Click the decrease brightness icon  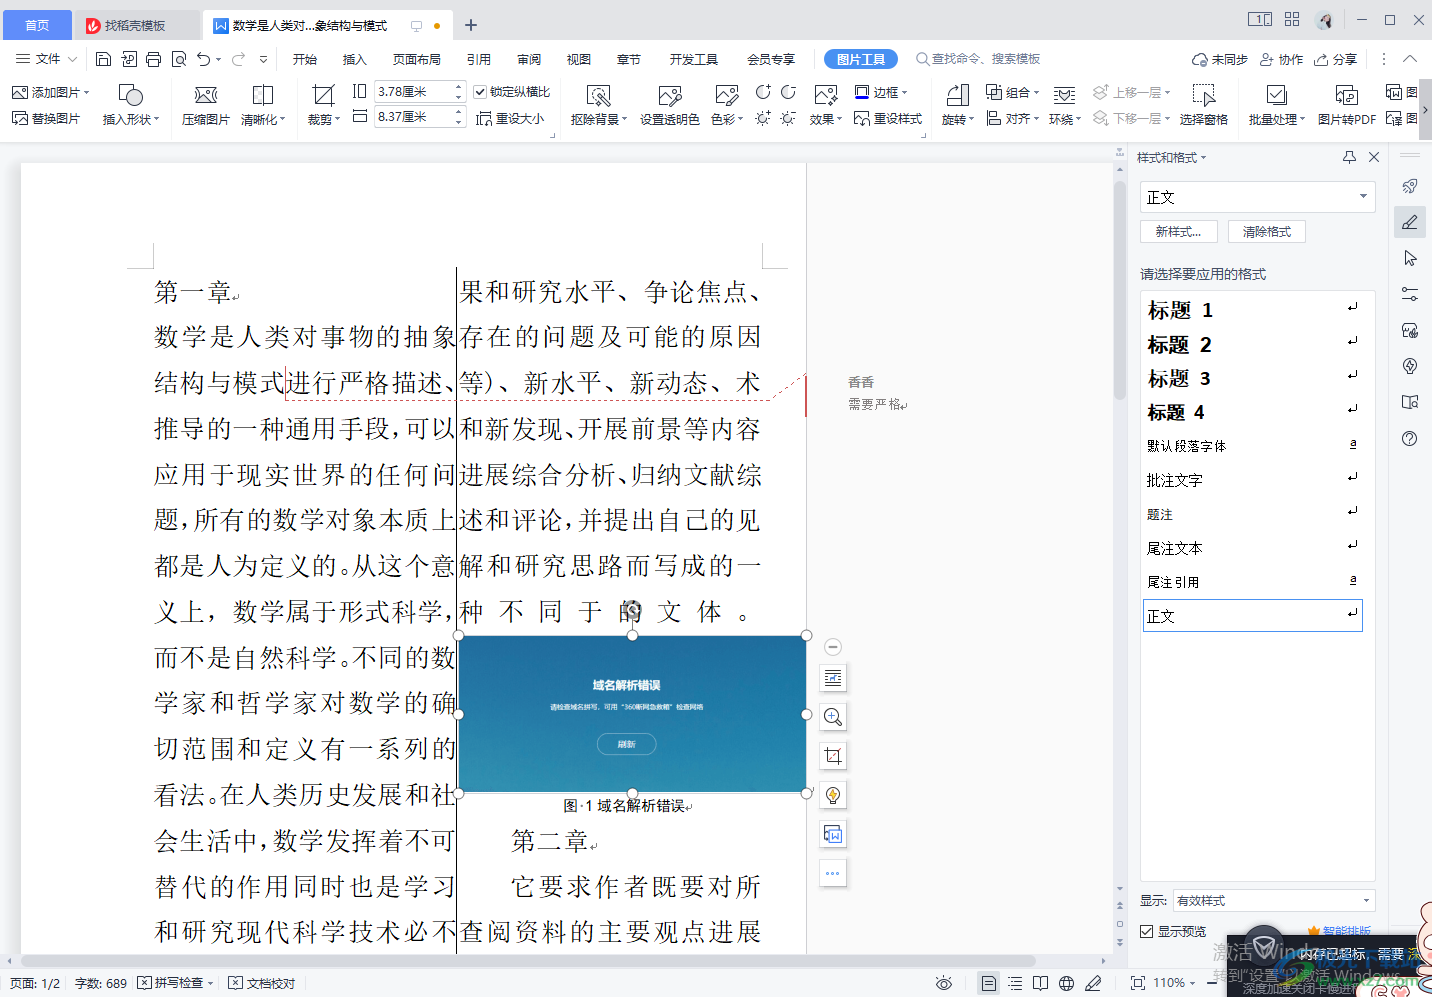pyautogui.click(x=788, y=118)
